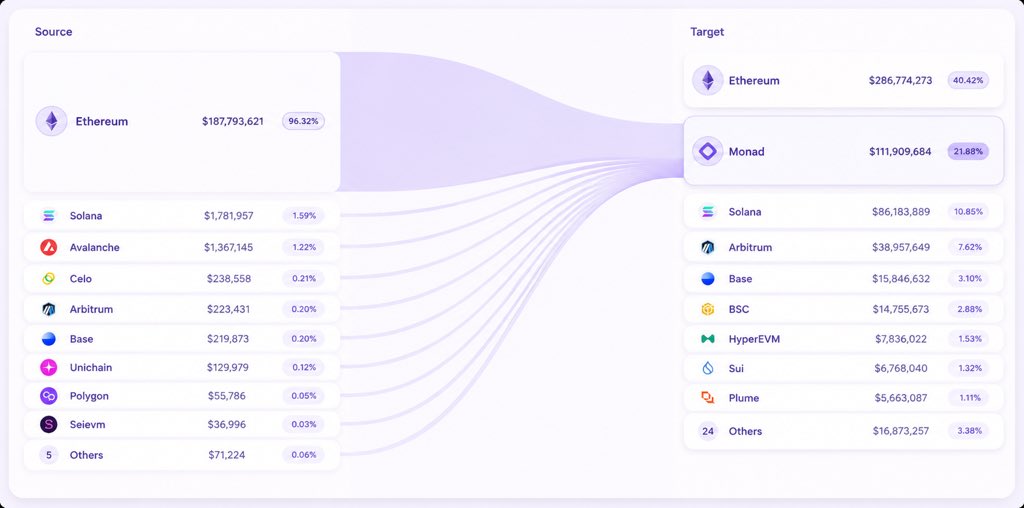Click the $1,367,145 Avalanche value
The height and width of the screenshot is (508, 1024).
click(x=229, y=247)
